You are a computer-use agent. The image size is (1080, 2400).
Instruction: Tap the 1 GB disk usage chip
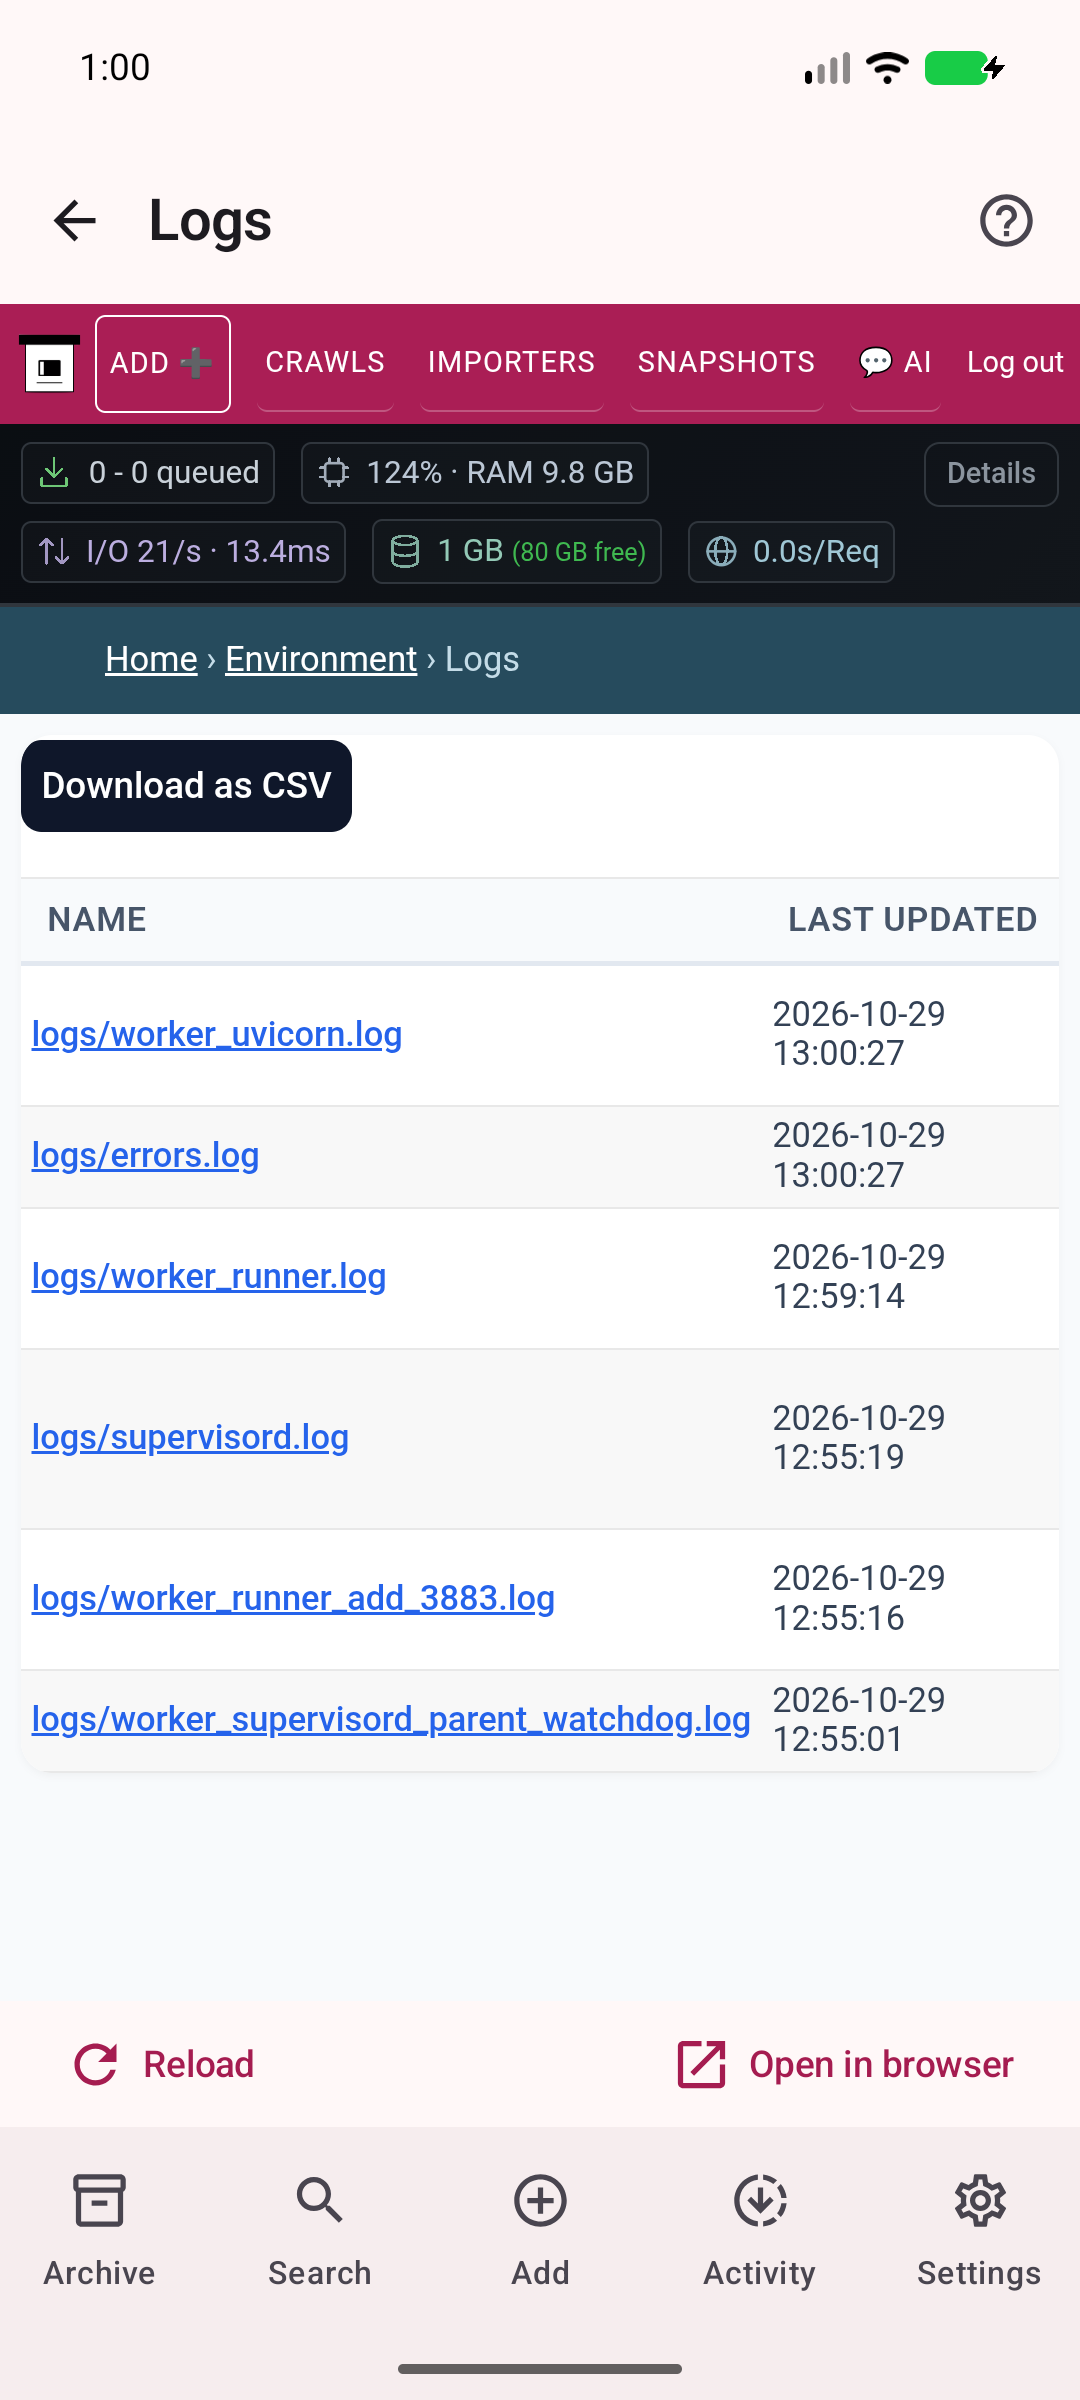tap(517, 552)
